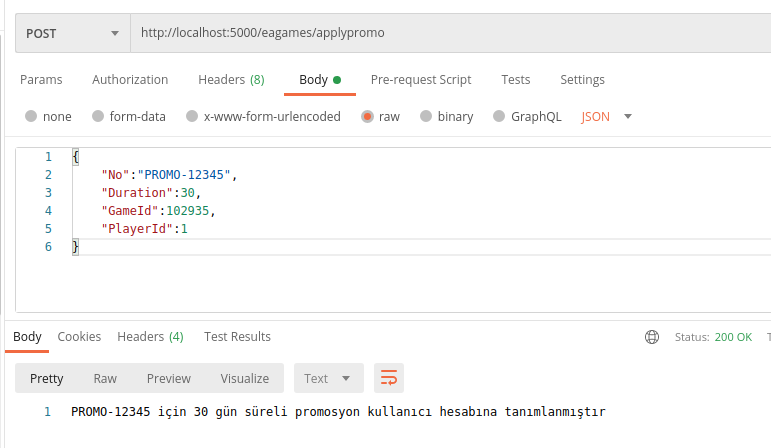
Task: Open the Params tab
Action: (41, 80)
